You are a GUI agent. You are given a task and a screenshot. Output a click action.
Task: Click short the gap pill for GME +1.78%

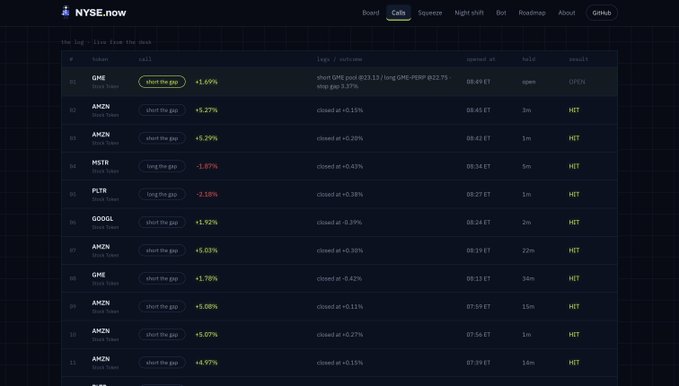(162, 279)
